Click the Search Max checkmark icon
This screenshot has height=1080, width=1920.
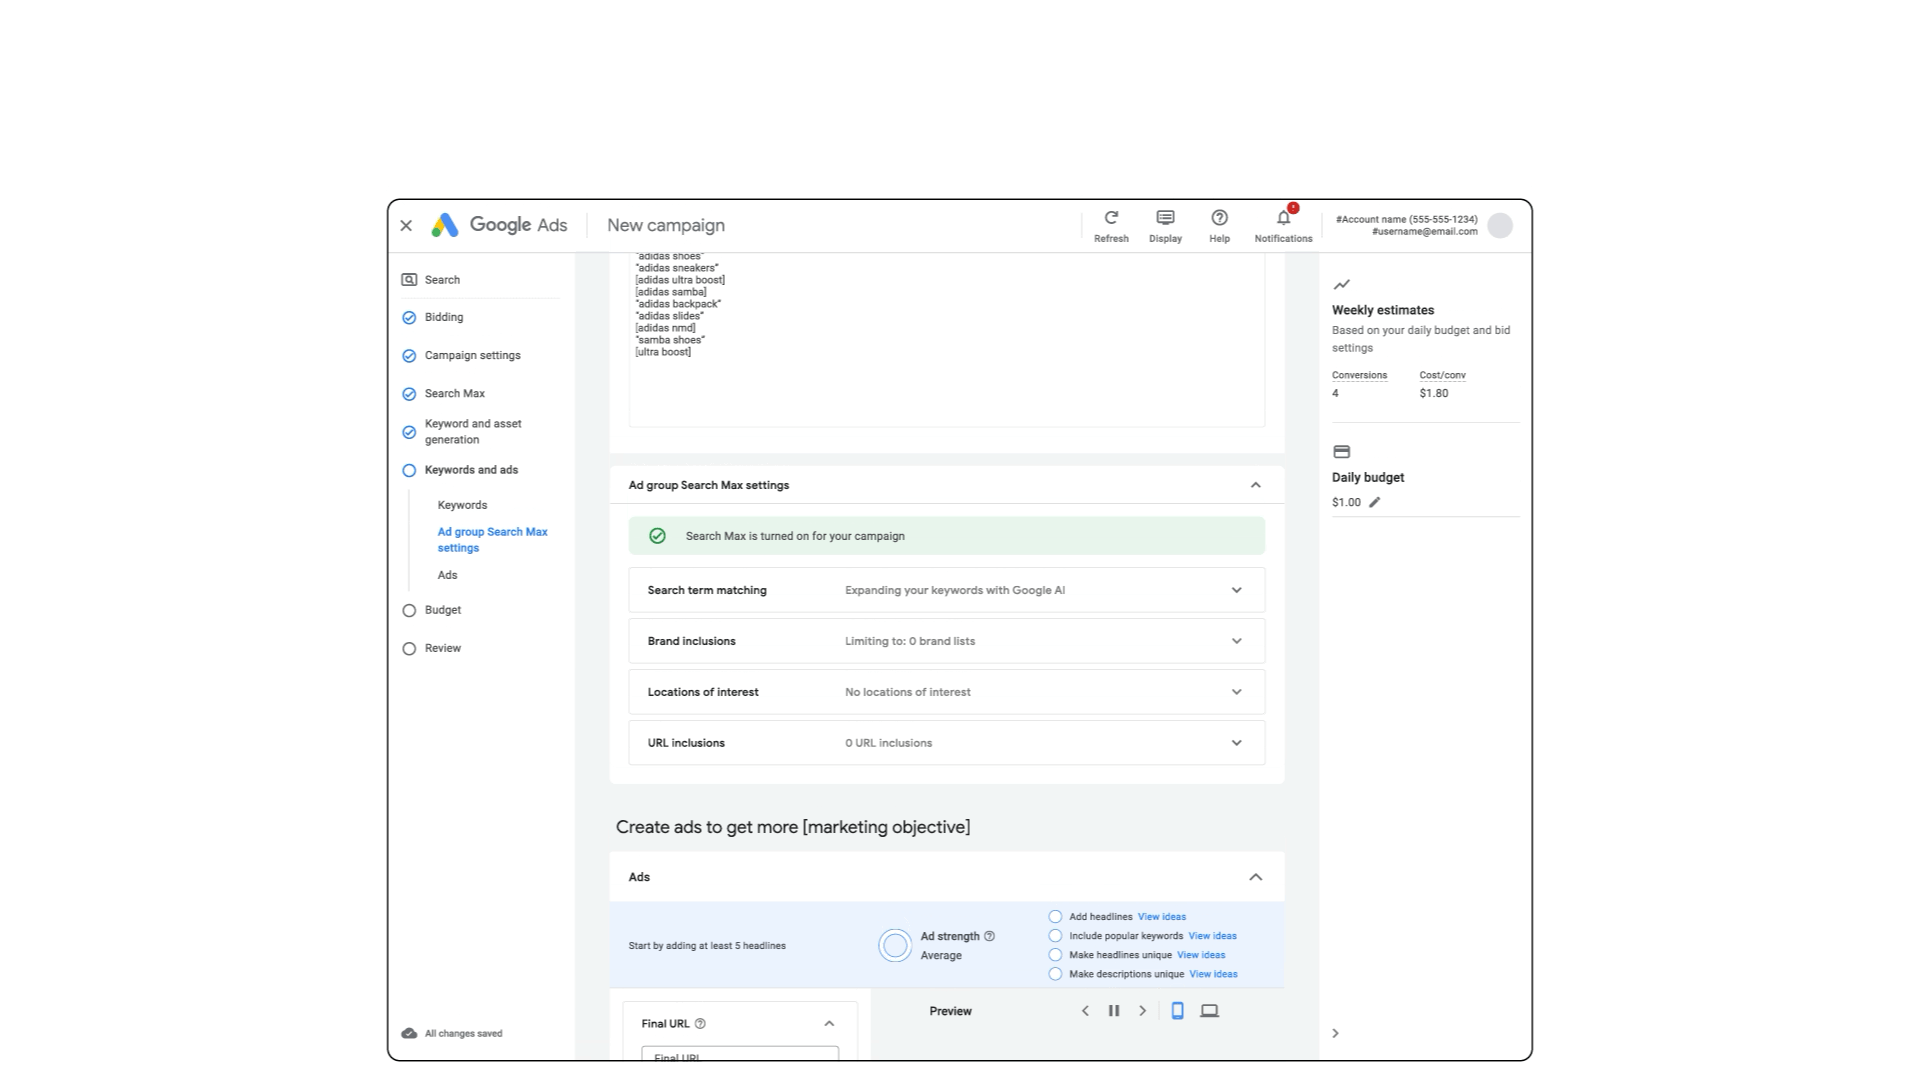(x=409, y=394)
